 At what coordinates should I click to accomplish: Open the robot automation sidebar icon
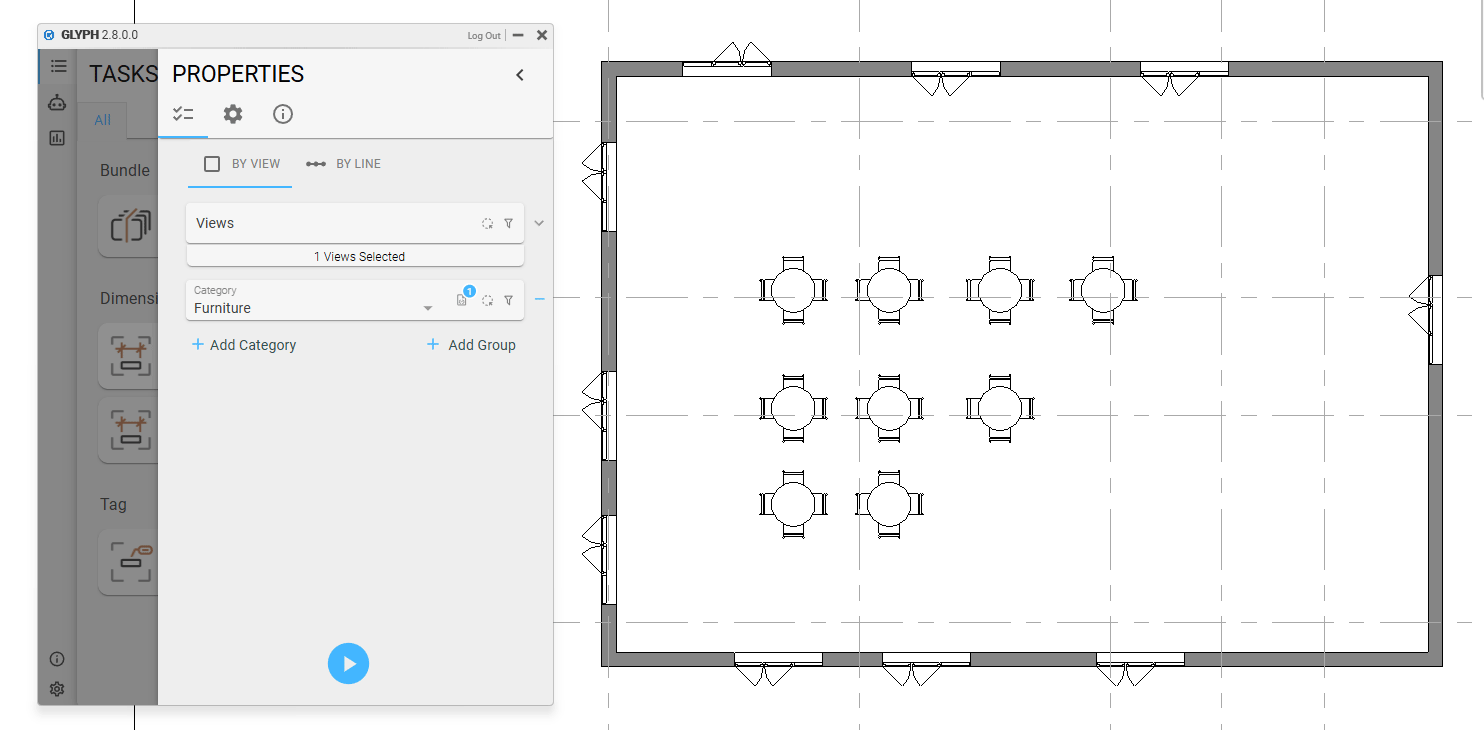pos(57,102)
